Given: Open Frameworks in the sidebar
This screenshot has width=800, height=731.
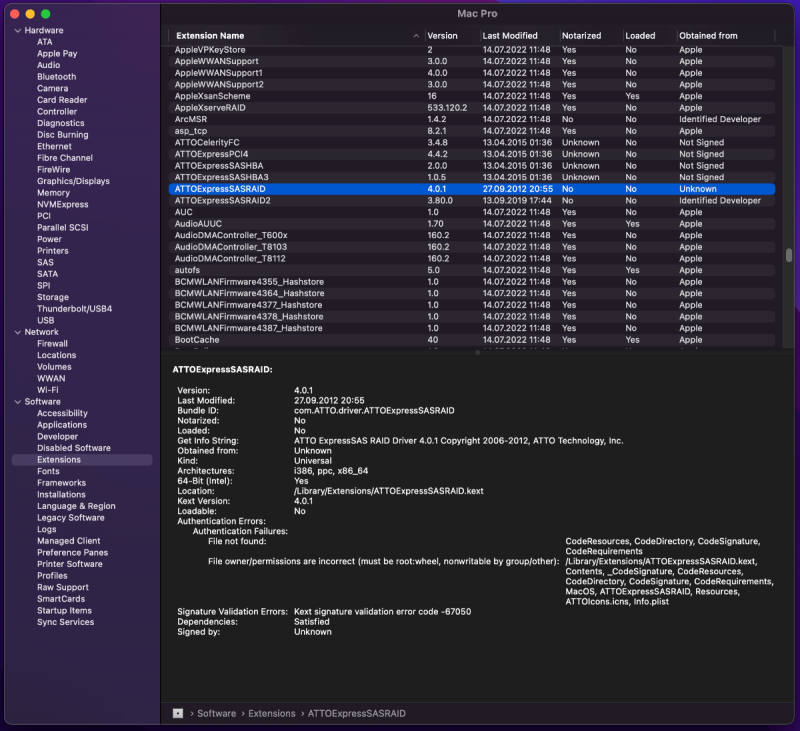Looking at the screenshot, I should [61, 483].
